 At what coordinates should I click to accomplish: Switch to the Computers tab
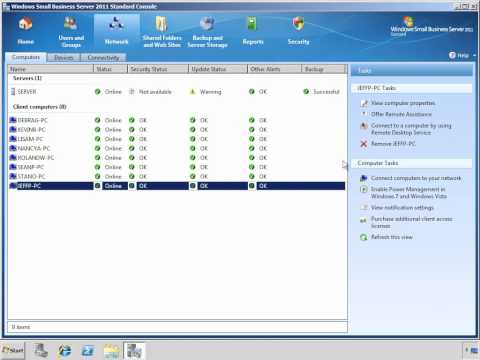tap(26, 57)
